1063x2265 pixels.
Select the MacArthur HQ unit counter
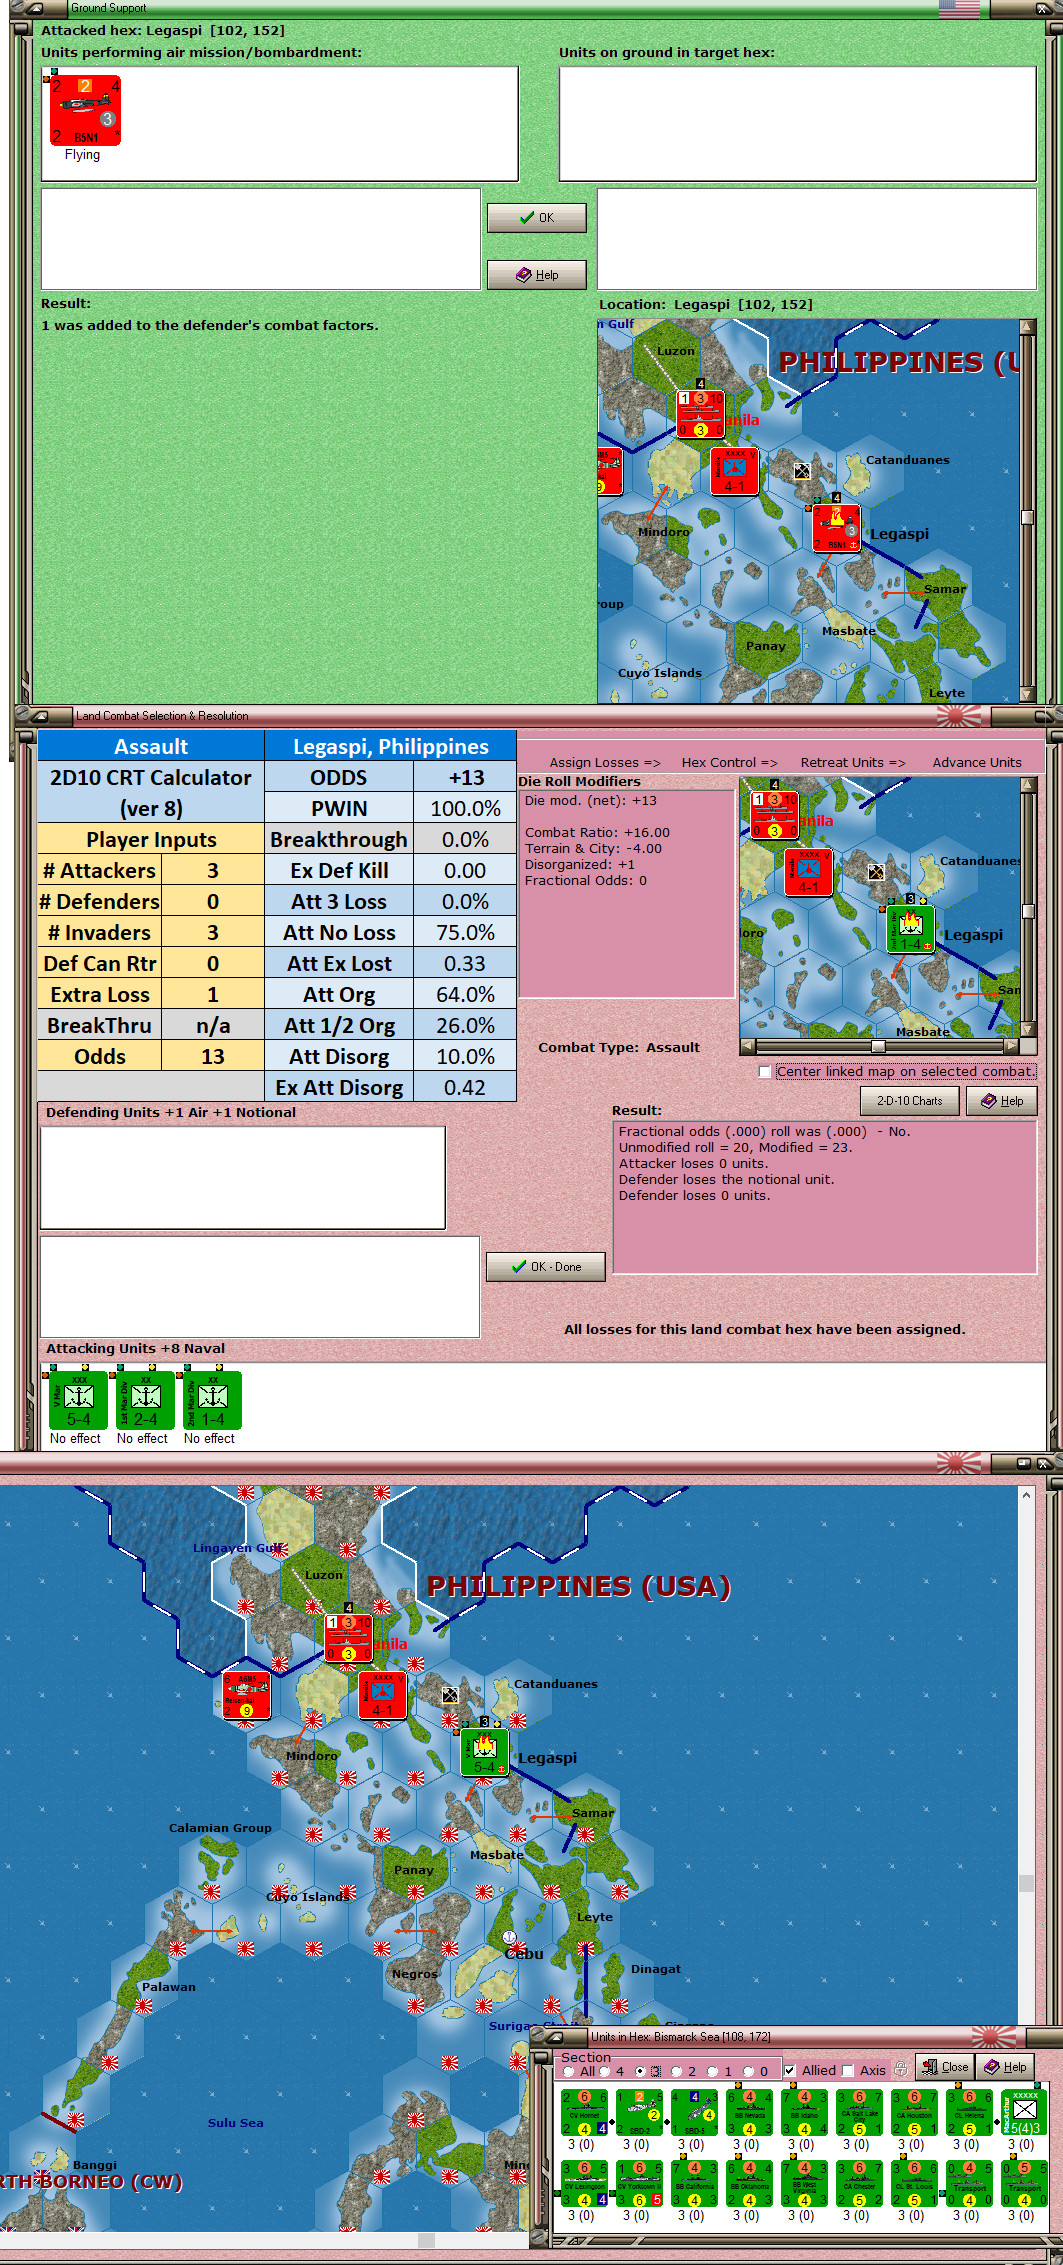(x=1024, y=2112)
